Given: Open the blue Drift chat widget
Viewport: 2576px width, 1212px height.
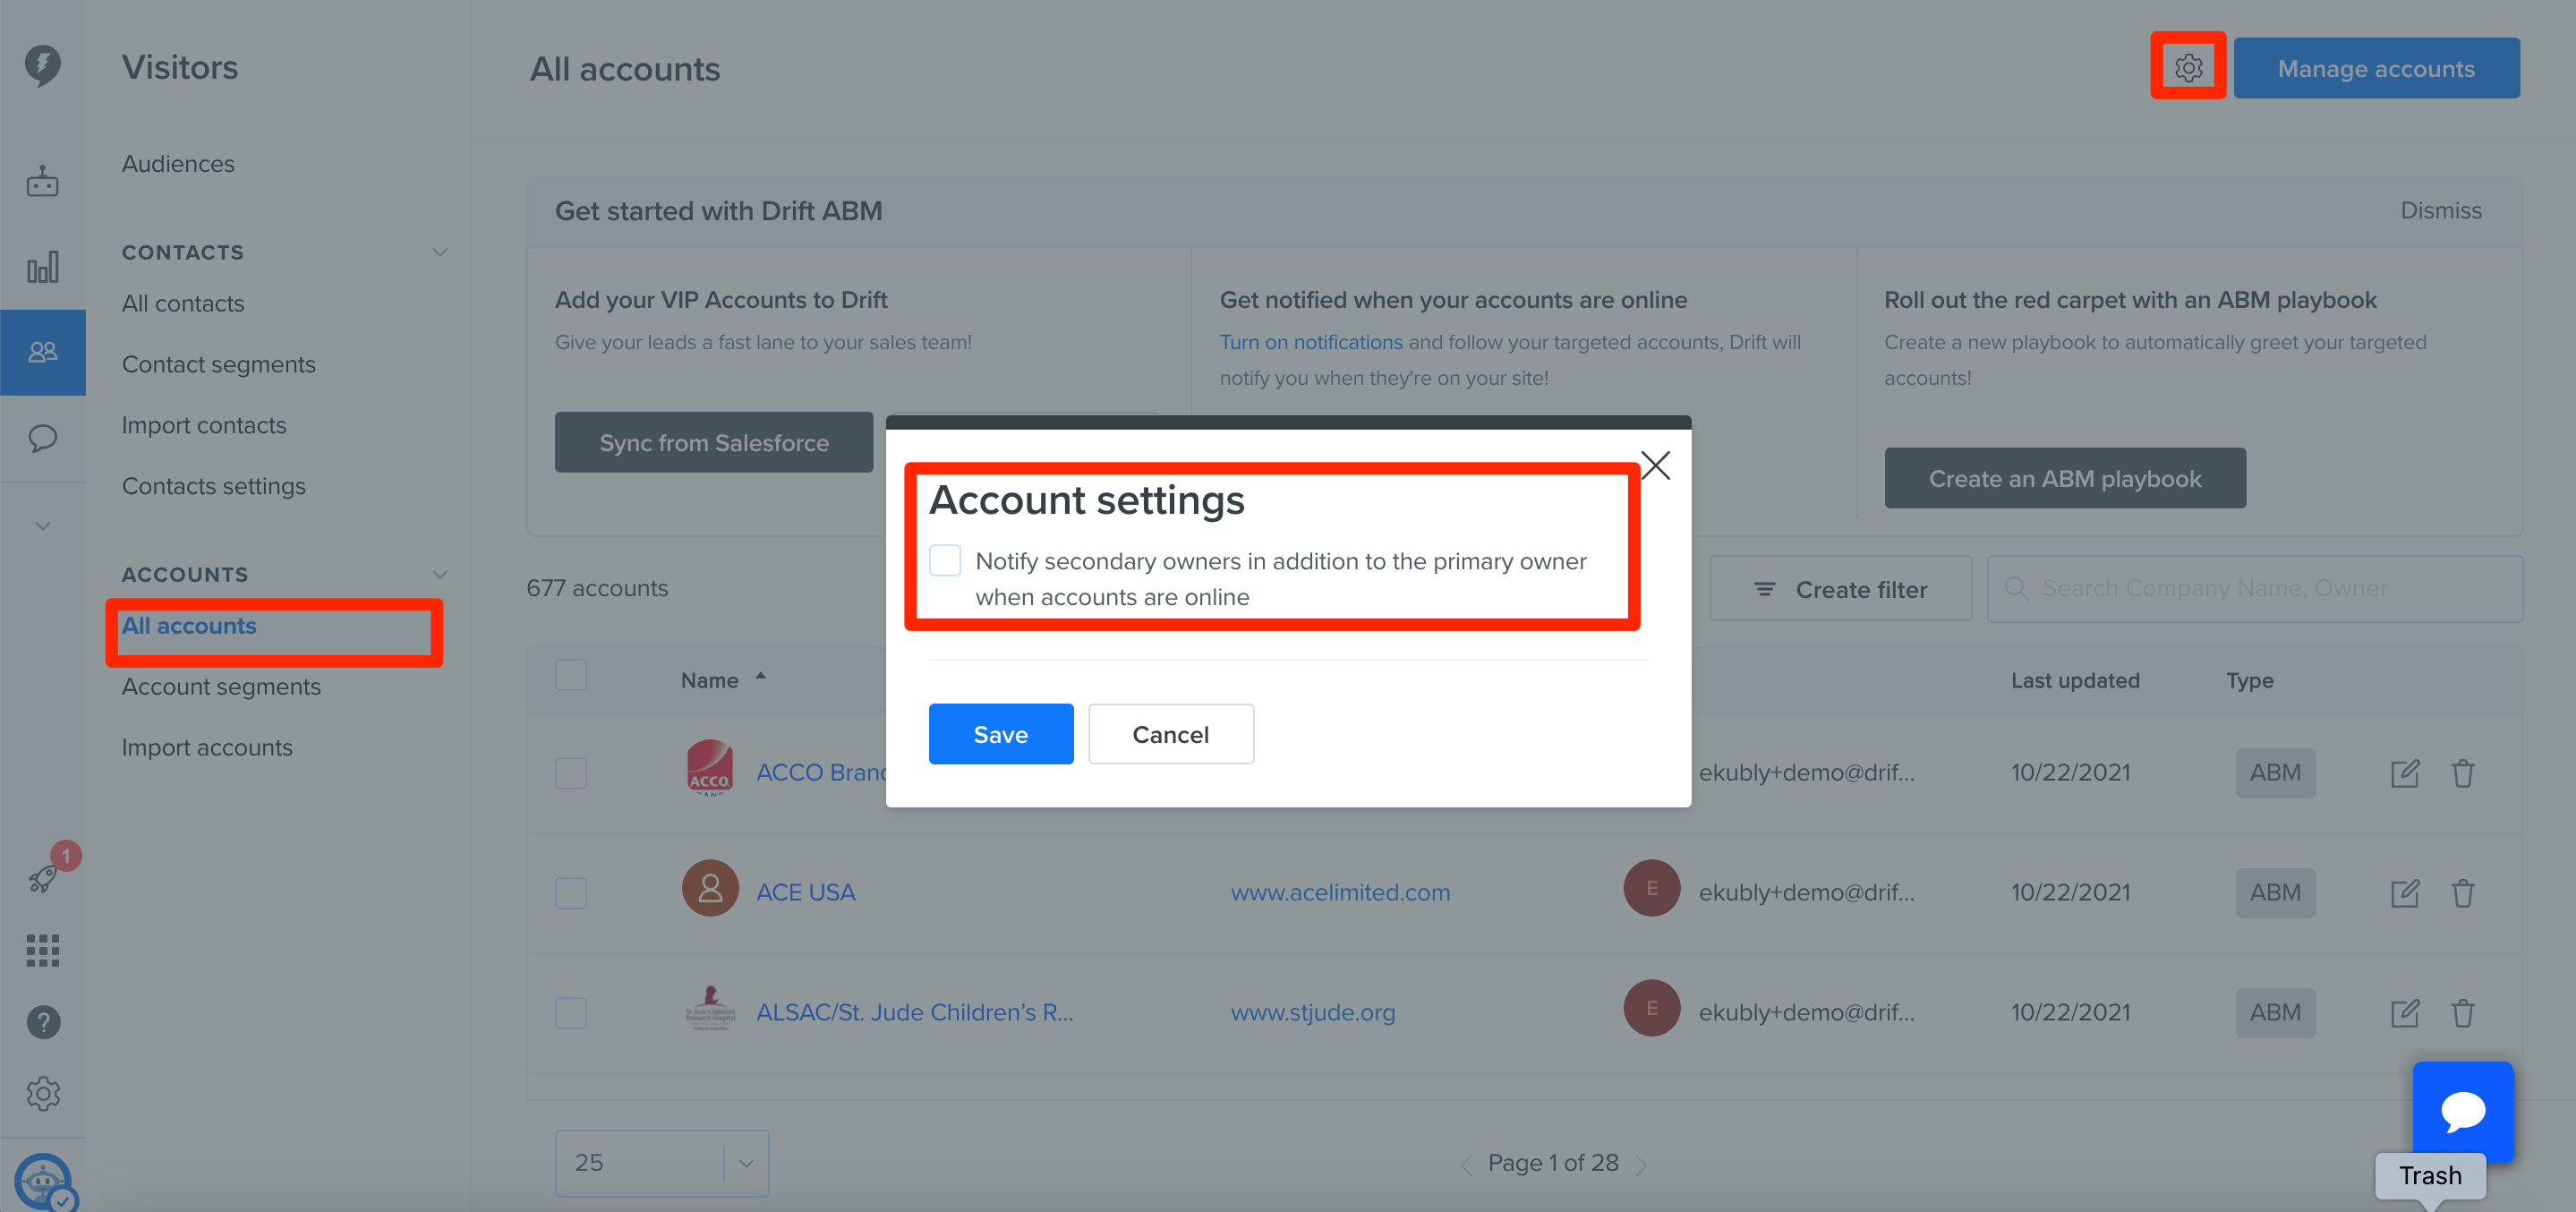Looking at the screenshot, I should [x=2463, y=1111].
